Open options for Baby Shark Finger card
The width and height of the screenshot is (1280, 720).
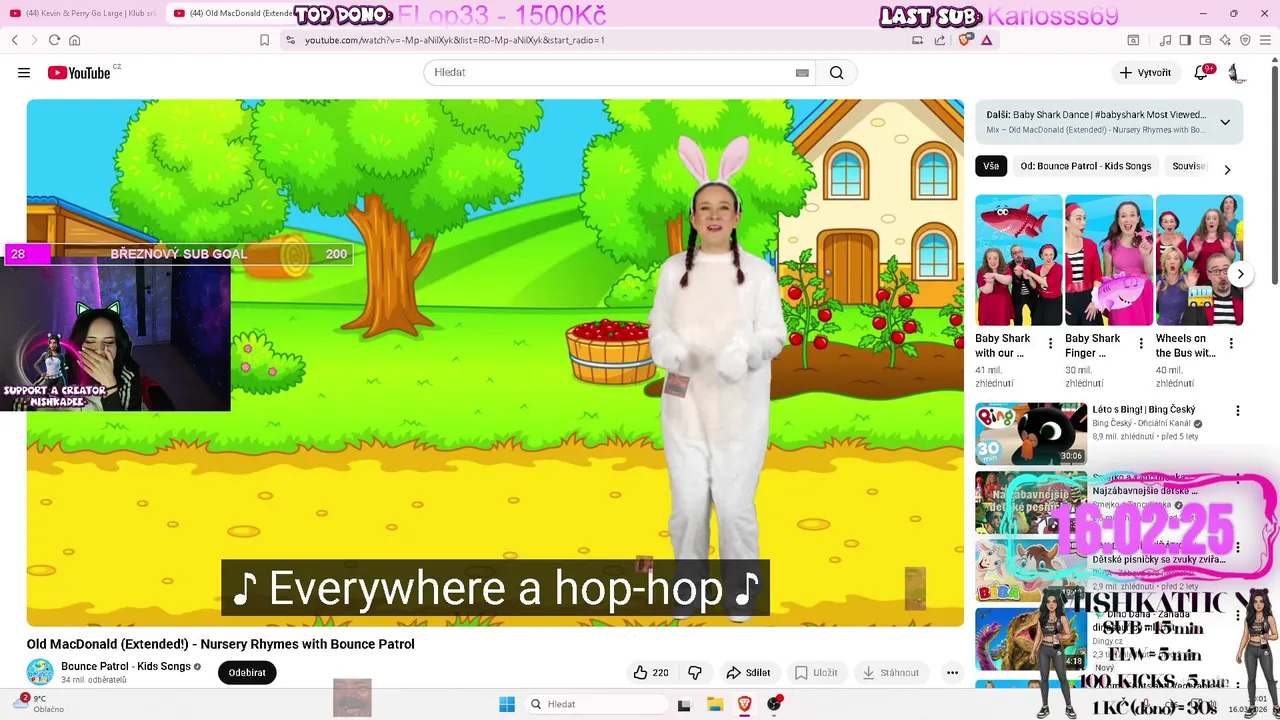[x=1141, y=344]
